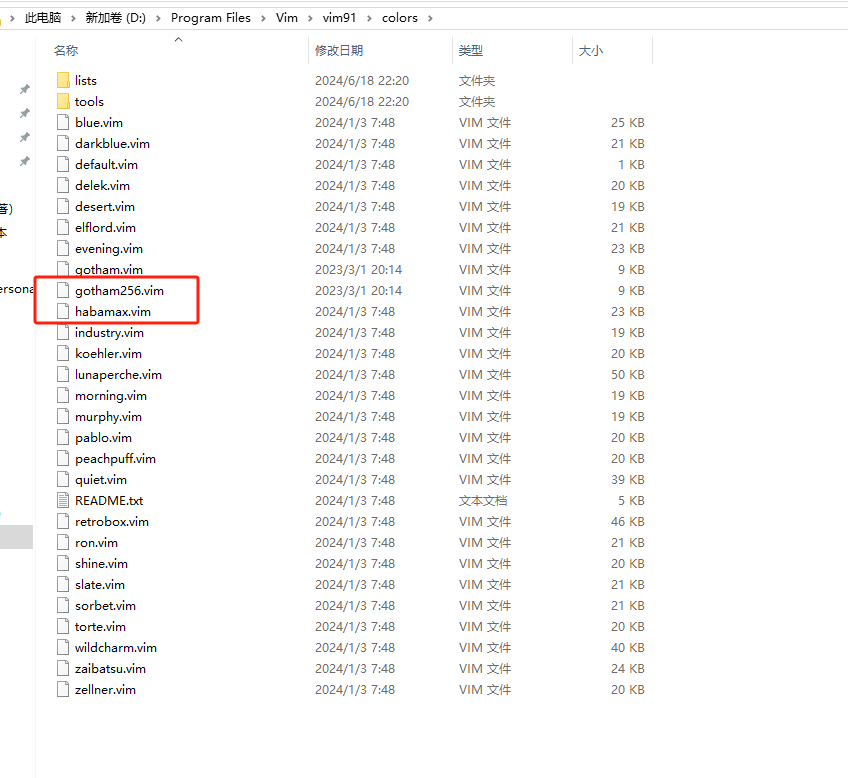Navigate to 新加卷 (D:) breadcrumb
848x778 pixels.
[x=115, y=18]
